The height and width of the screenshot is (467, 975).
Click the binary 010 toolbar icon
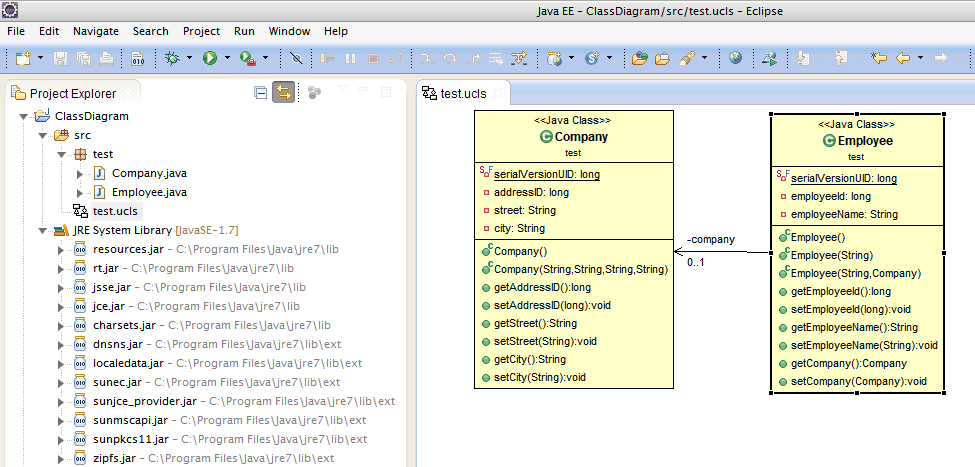pos(138,58)
